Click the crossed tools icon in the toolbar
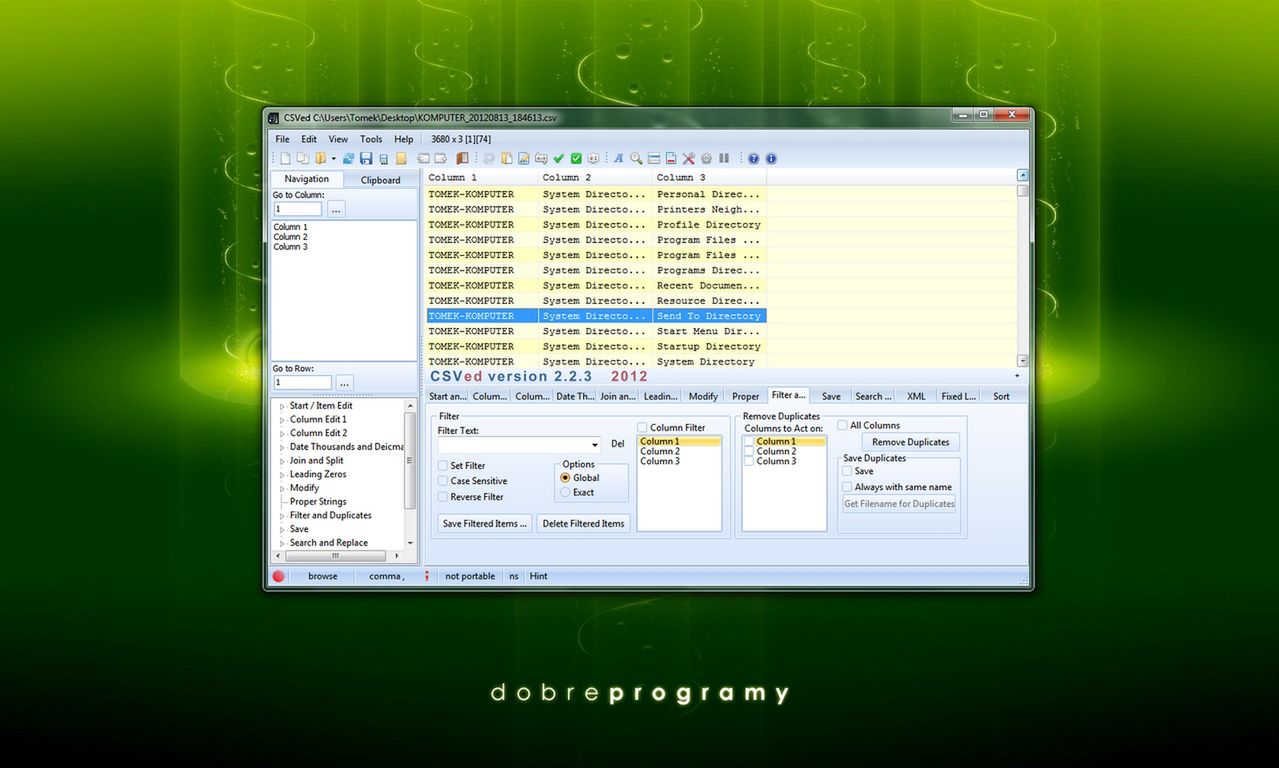The width and height of the screenshot is (1279, 768). (688, 158)
